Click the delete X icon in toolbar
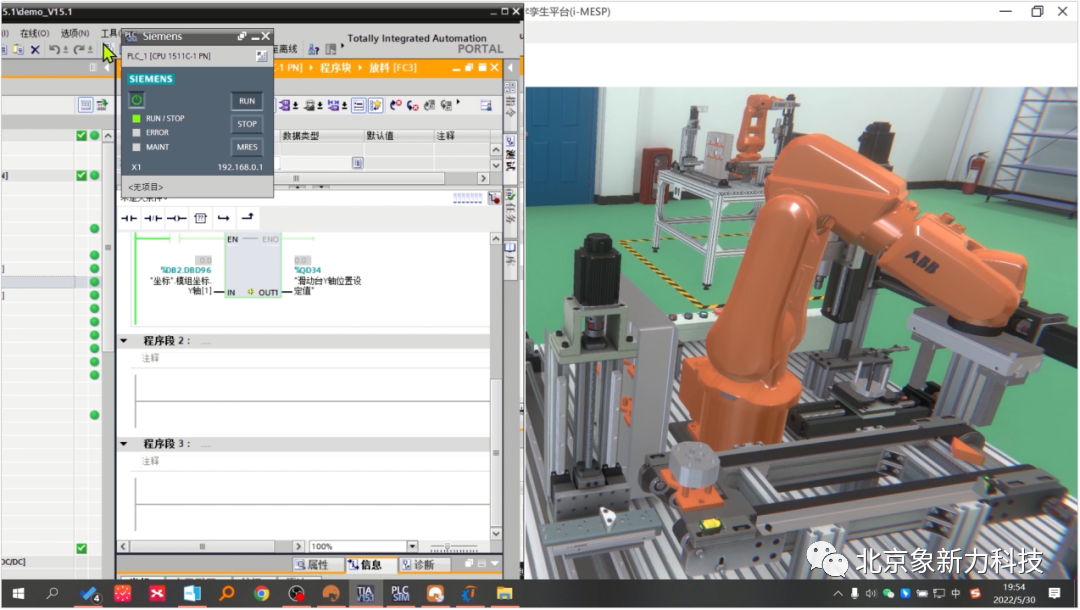The image size is (1080, 610). (x=35, y=49)
